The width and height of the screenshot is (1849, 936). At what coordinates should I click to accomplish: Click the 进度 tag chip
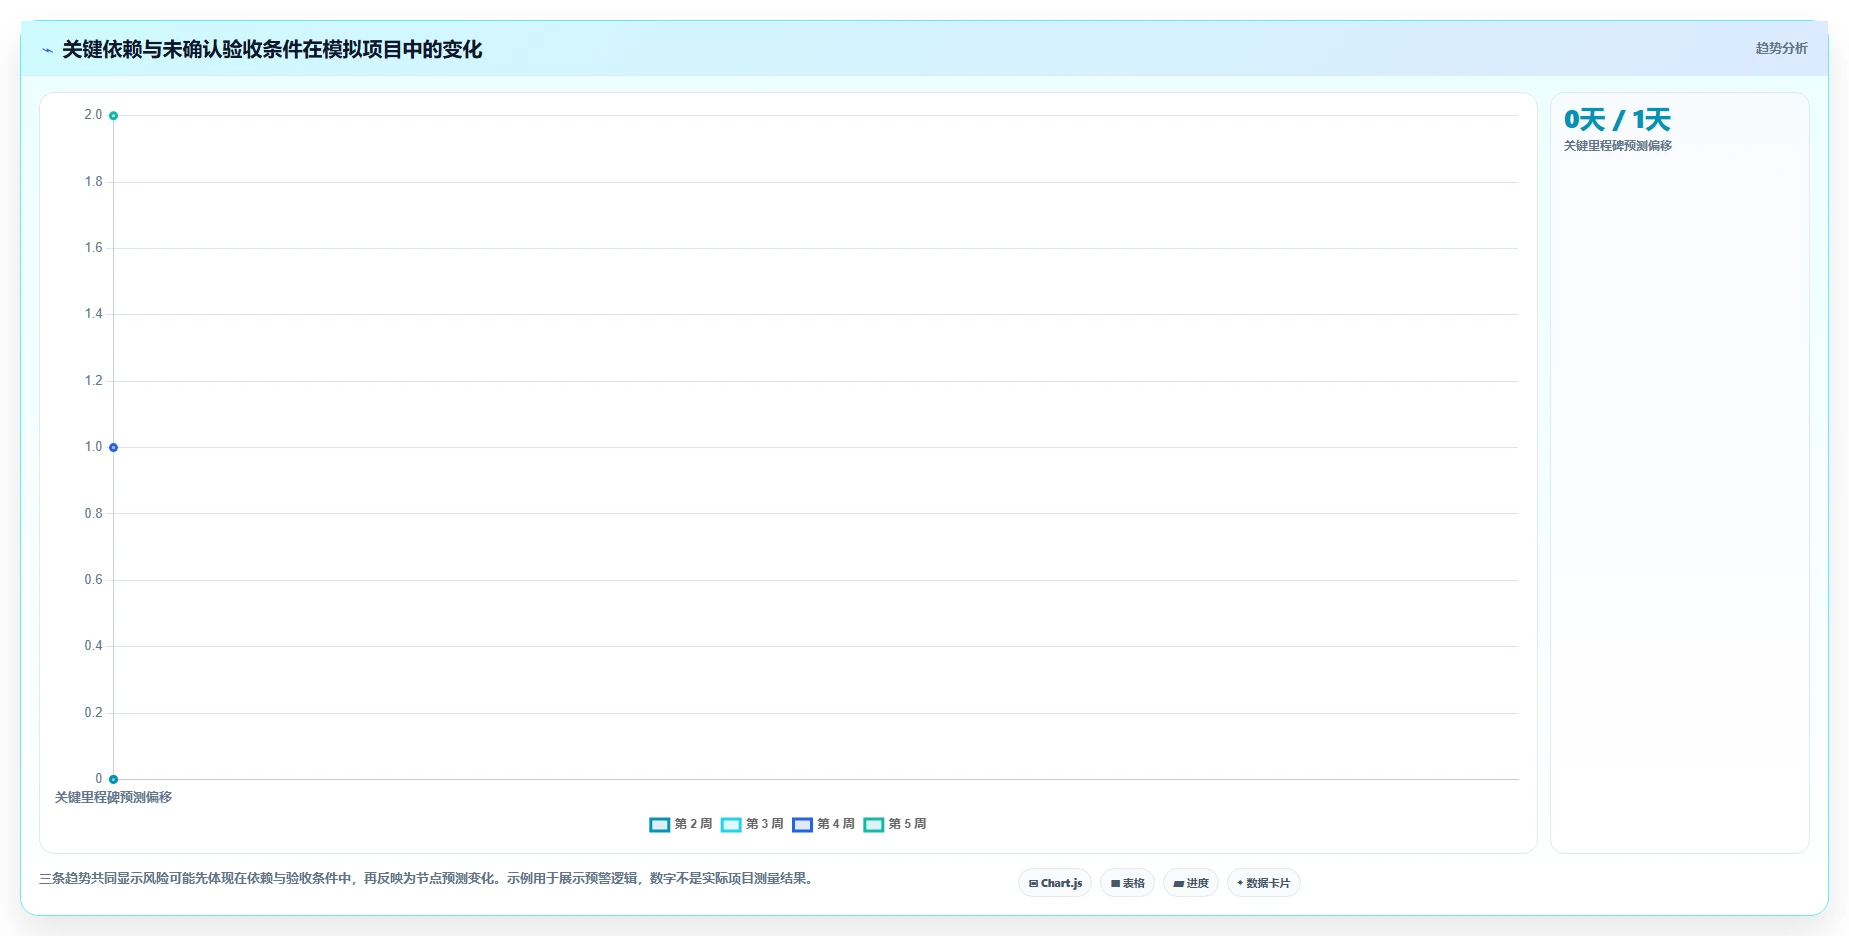(1190, 883)
